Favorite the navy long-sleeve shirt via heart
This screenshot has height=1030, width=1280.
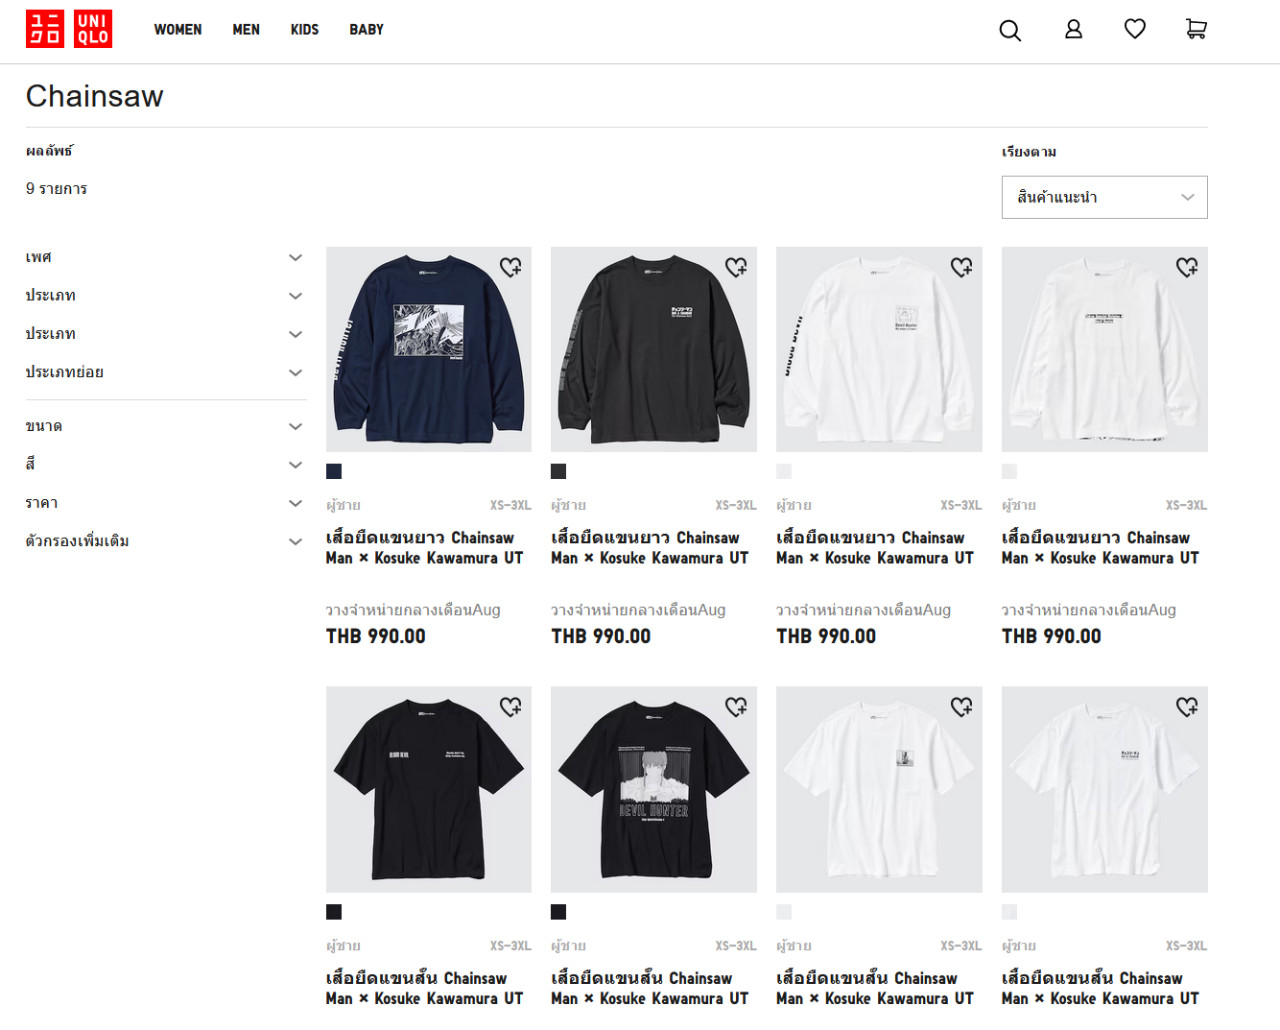(510, 267)
